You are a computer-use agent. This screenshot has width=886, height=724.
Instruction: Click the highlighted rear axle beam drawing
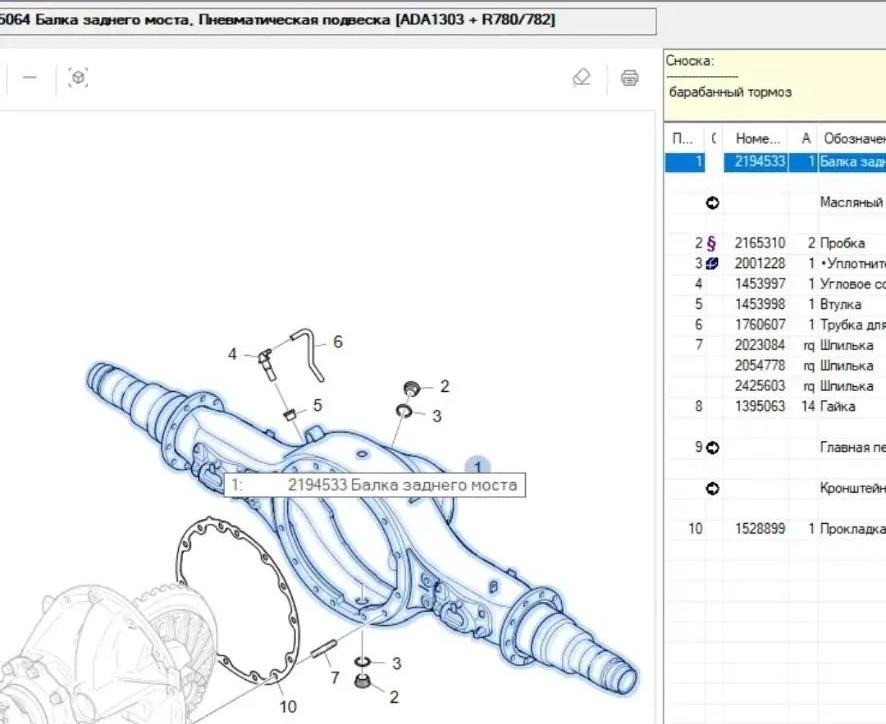(362, 526)
